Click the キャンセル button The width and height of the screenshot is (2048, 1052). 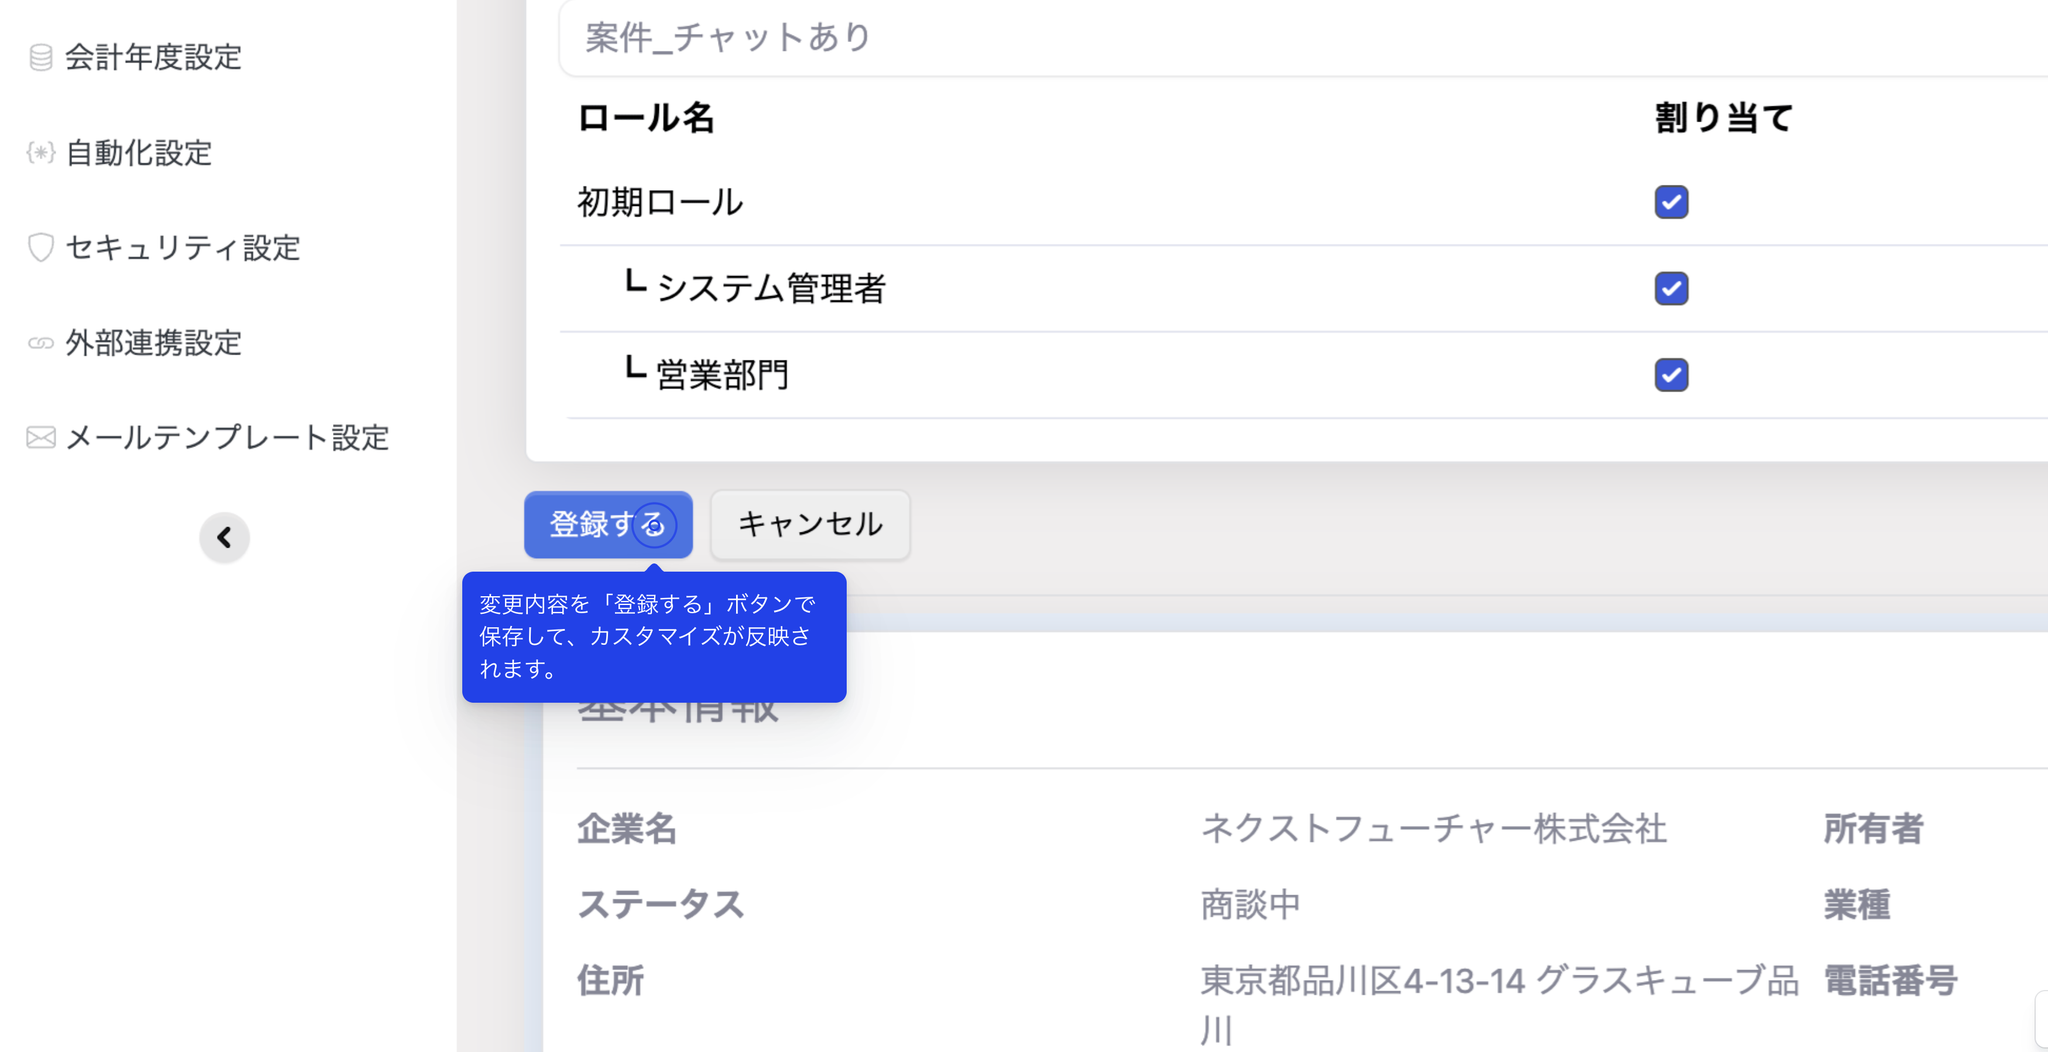point(810,524)
